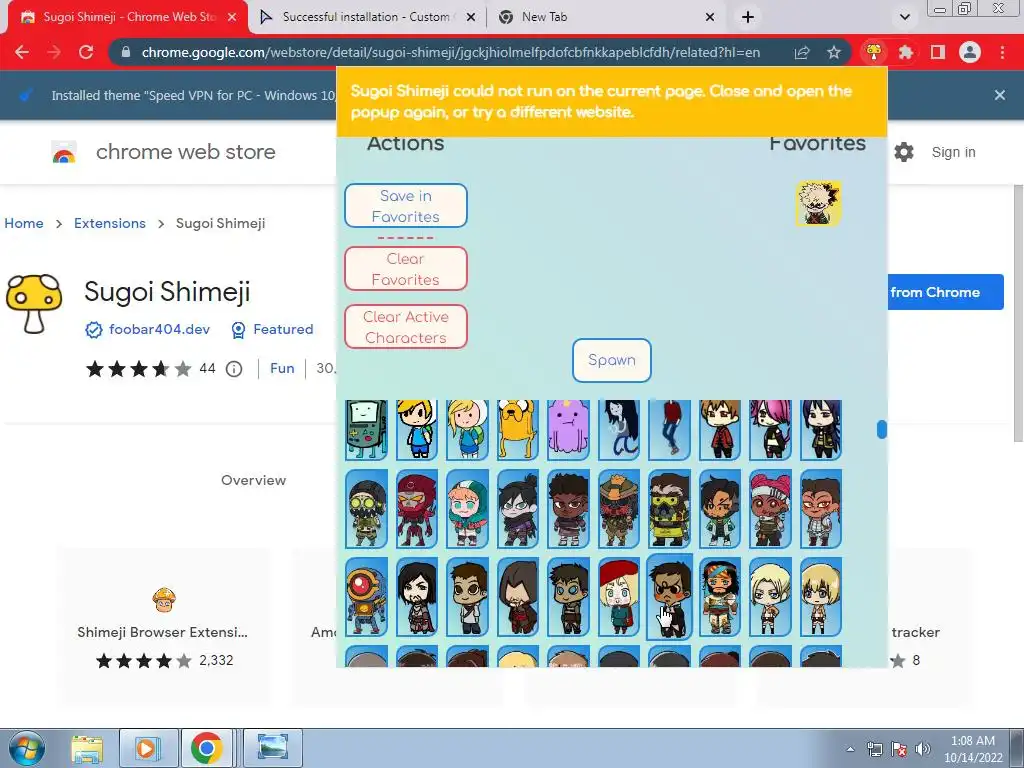Click the popup's blue scrollbar thumb
Image resolution: width=1024 pixels, height=768 pixels.
882,429
